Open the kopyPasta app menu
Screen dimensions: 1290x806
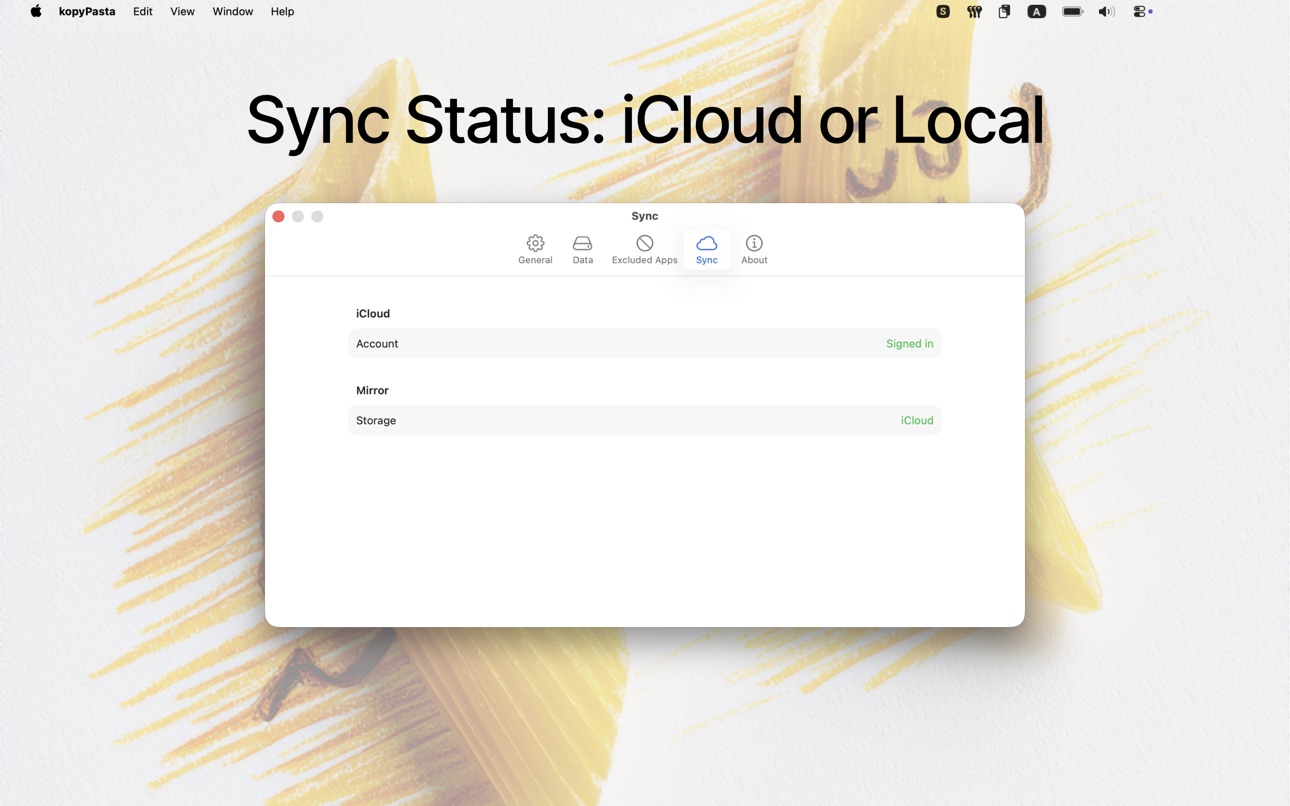(x=87, y=12)
